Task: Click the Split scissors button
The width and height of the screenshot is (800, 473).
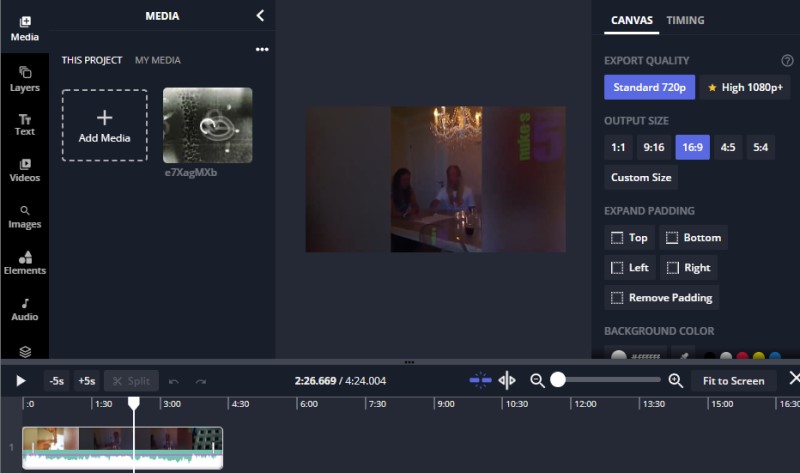Action: pyautogui.click(x=131, y=381)
